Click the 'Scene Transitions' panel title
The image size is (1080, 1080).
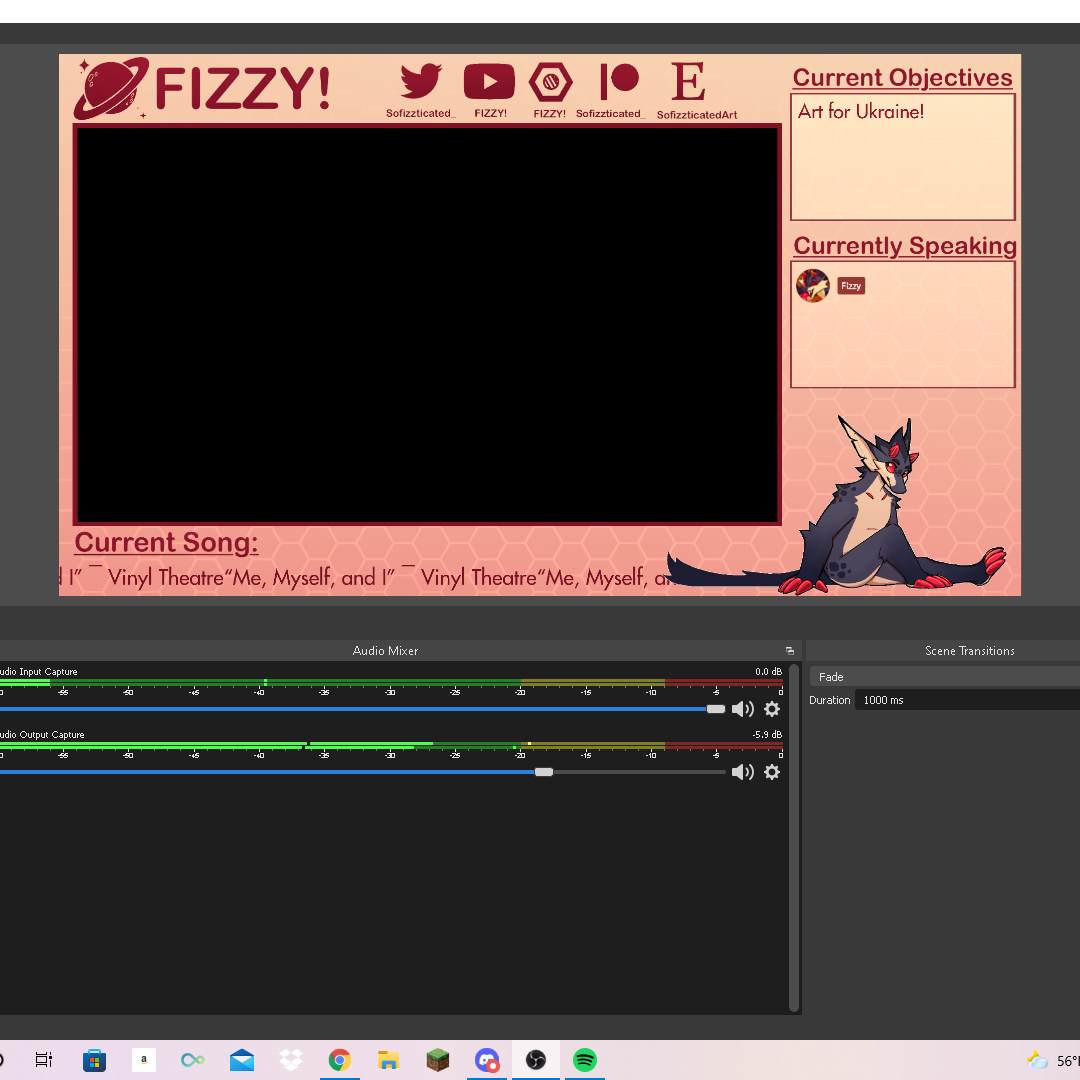(969, 651)
